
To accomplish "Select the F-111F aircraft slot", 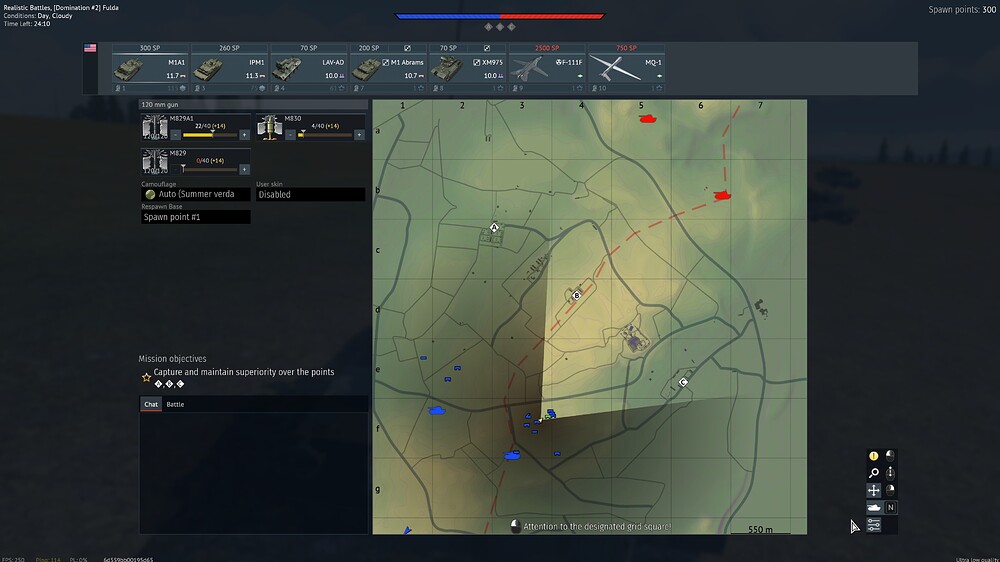I will (x=547, y=68).
